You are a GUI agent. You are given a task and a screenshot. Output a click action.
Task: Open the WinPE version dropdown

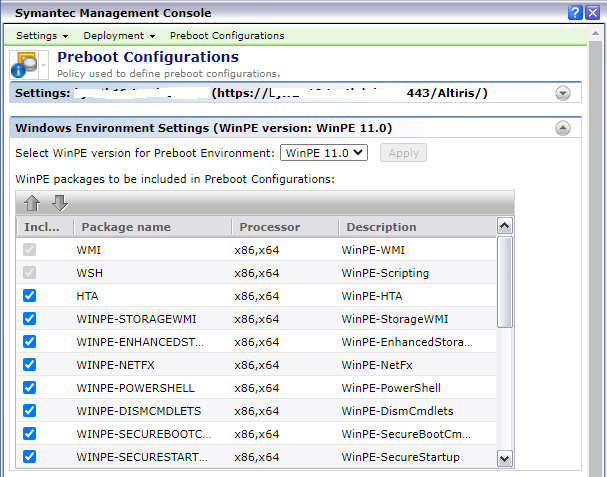(x=324, y=153)
